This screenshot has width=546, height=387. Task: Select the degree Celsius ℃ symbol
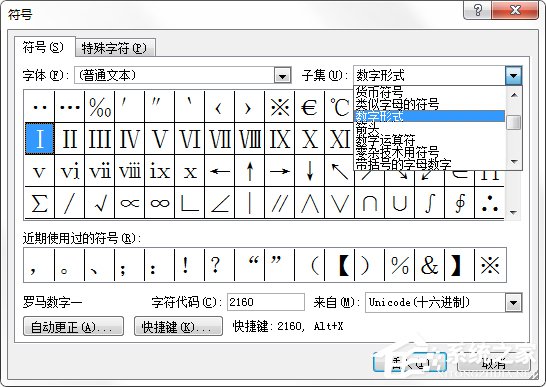pos(339,107)
